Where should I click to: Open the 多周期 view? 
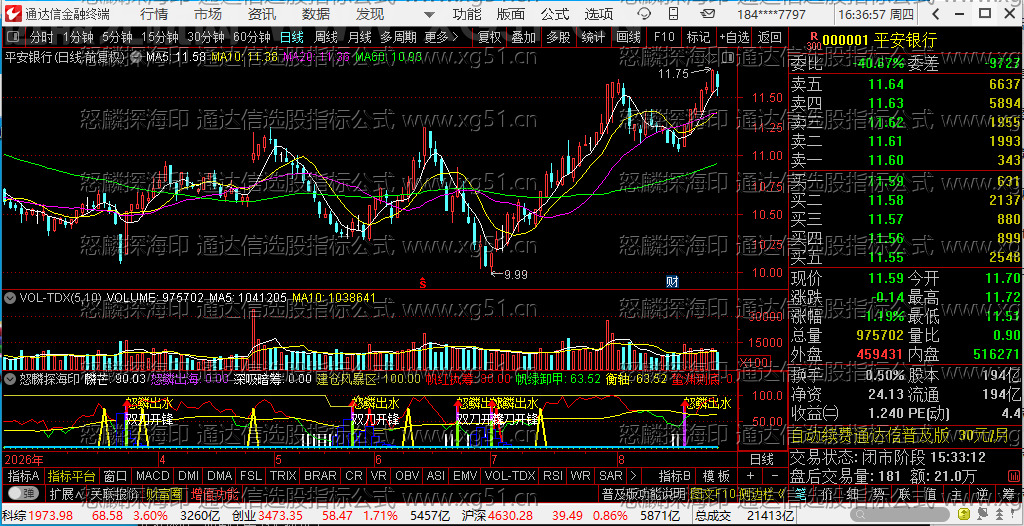point(398,37)
